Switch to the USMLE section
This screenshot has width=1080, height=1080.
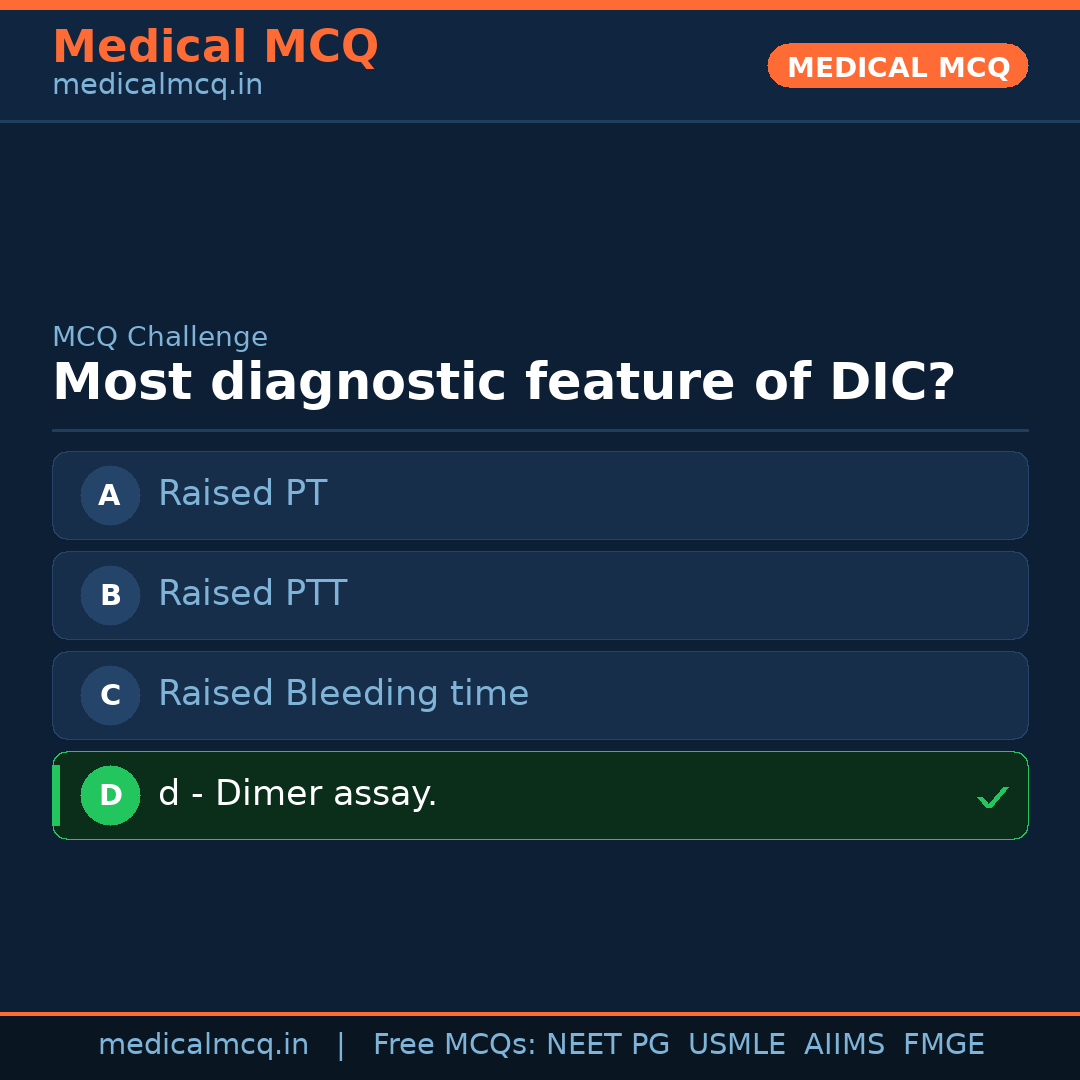[x=737, y=1044]
